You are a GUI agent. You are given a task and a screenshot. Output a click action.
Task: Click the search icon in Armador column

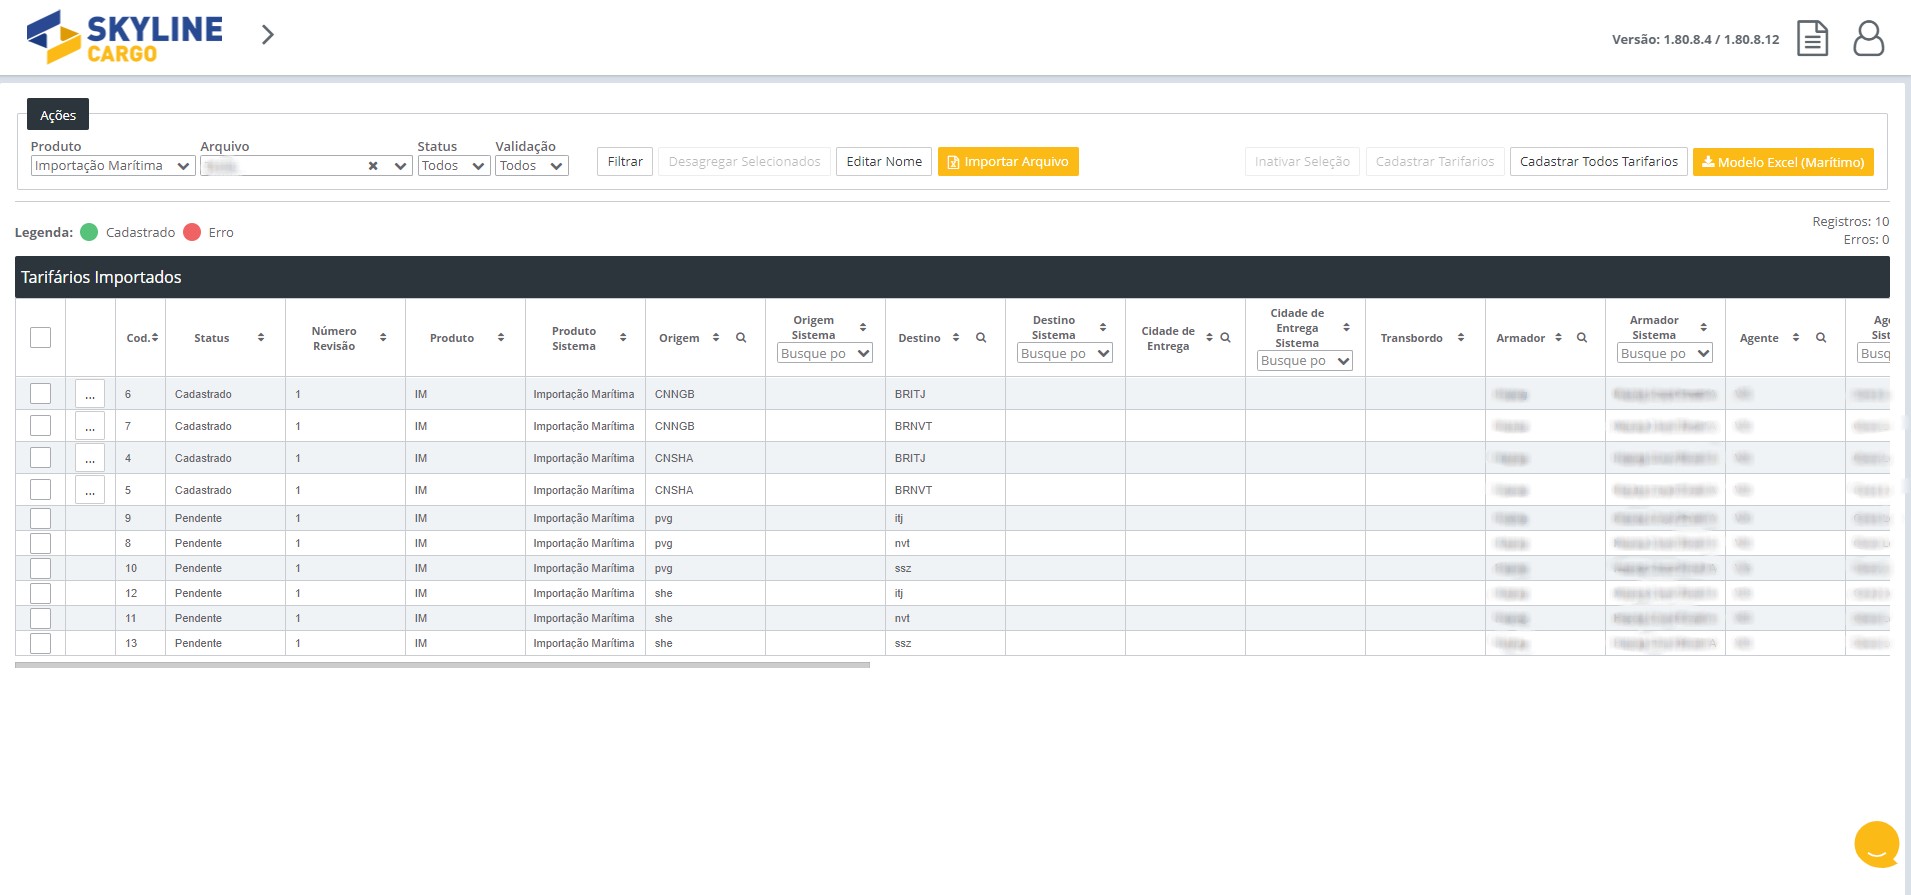coord(1582,338)
